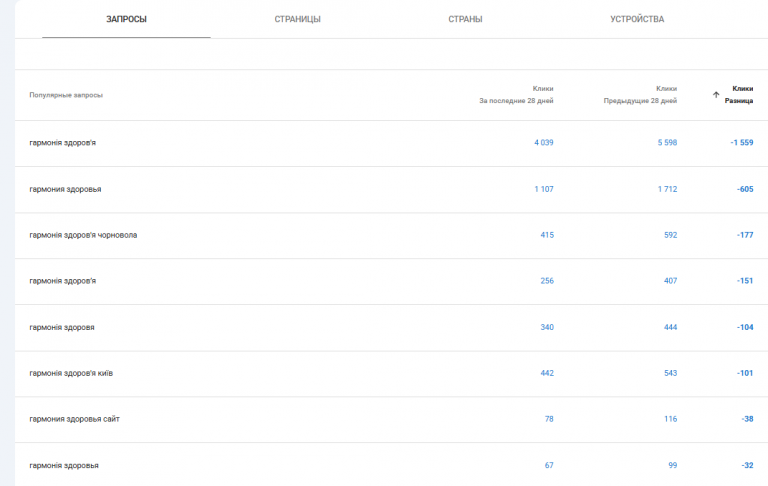The width and height of the screenshot is (768, 486).
Task: Select the Запросы tab
Action: click(x=126, y=19)
